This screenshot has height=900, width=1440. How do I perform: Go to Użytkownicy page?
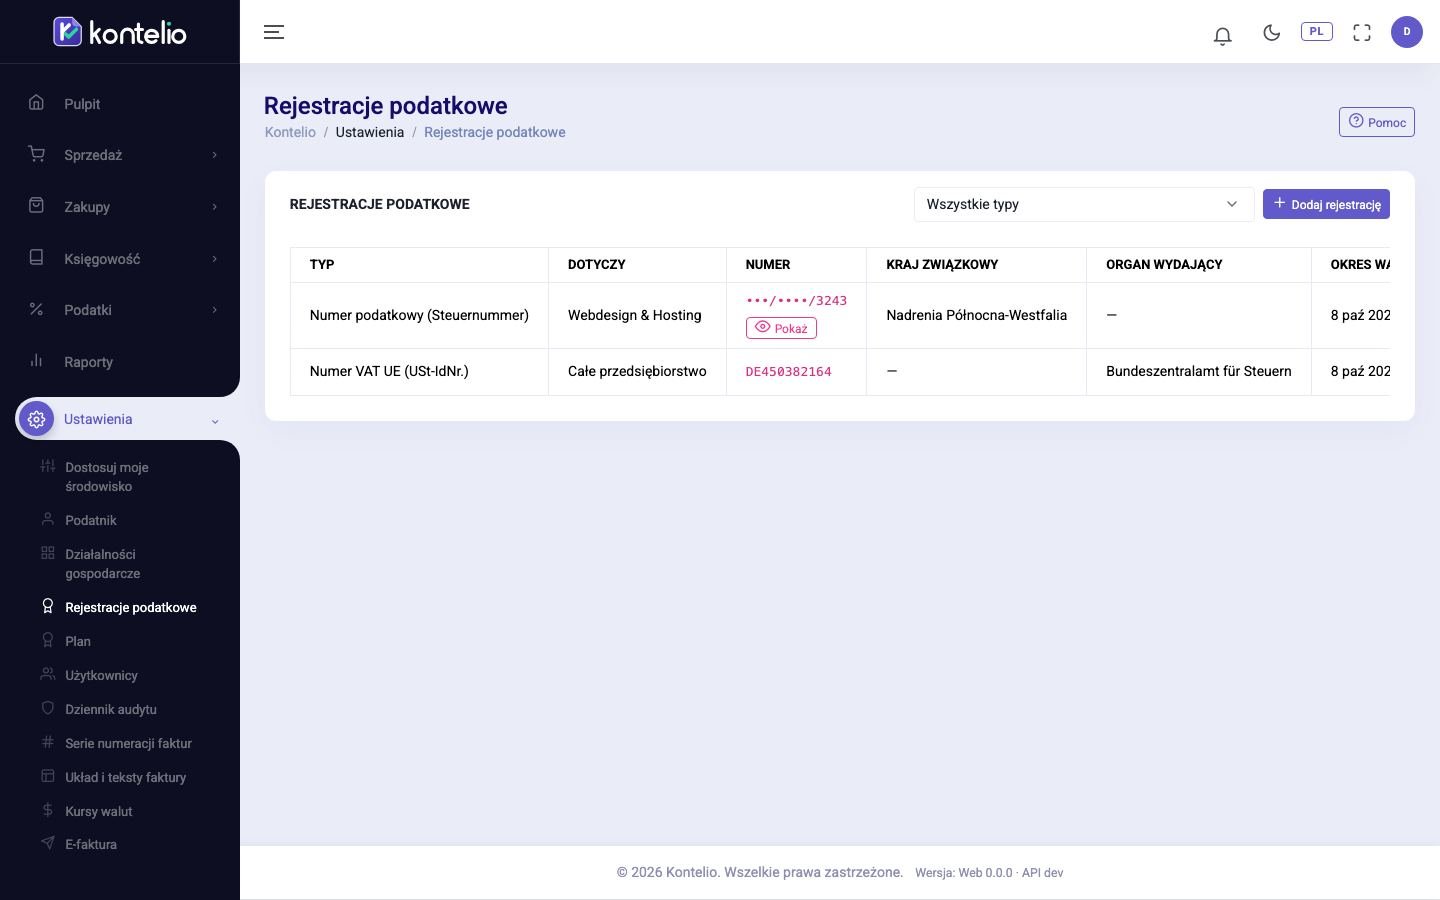tap(101, 675)
